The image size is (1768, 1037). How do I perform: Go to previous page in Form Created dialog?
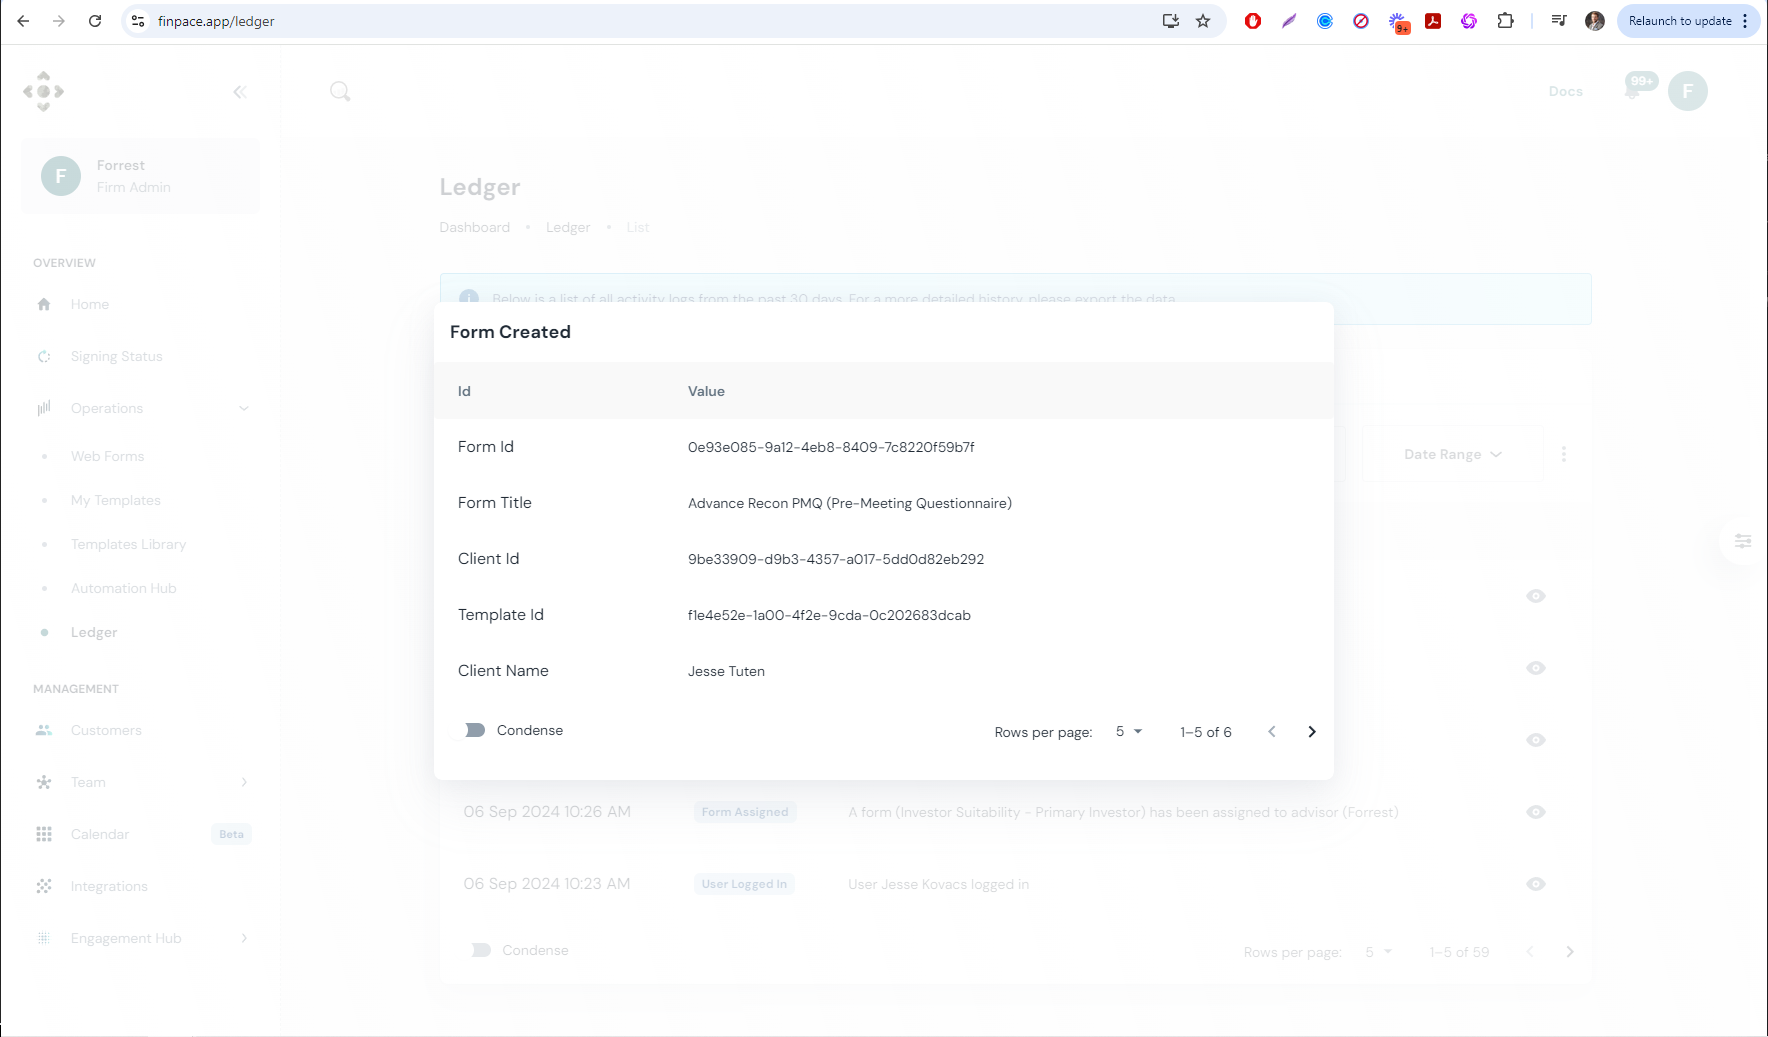pyautogui.click(x=1272, y=732)
